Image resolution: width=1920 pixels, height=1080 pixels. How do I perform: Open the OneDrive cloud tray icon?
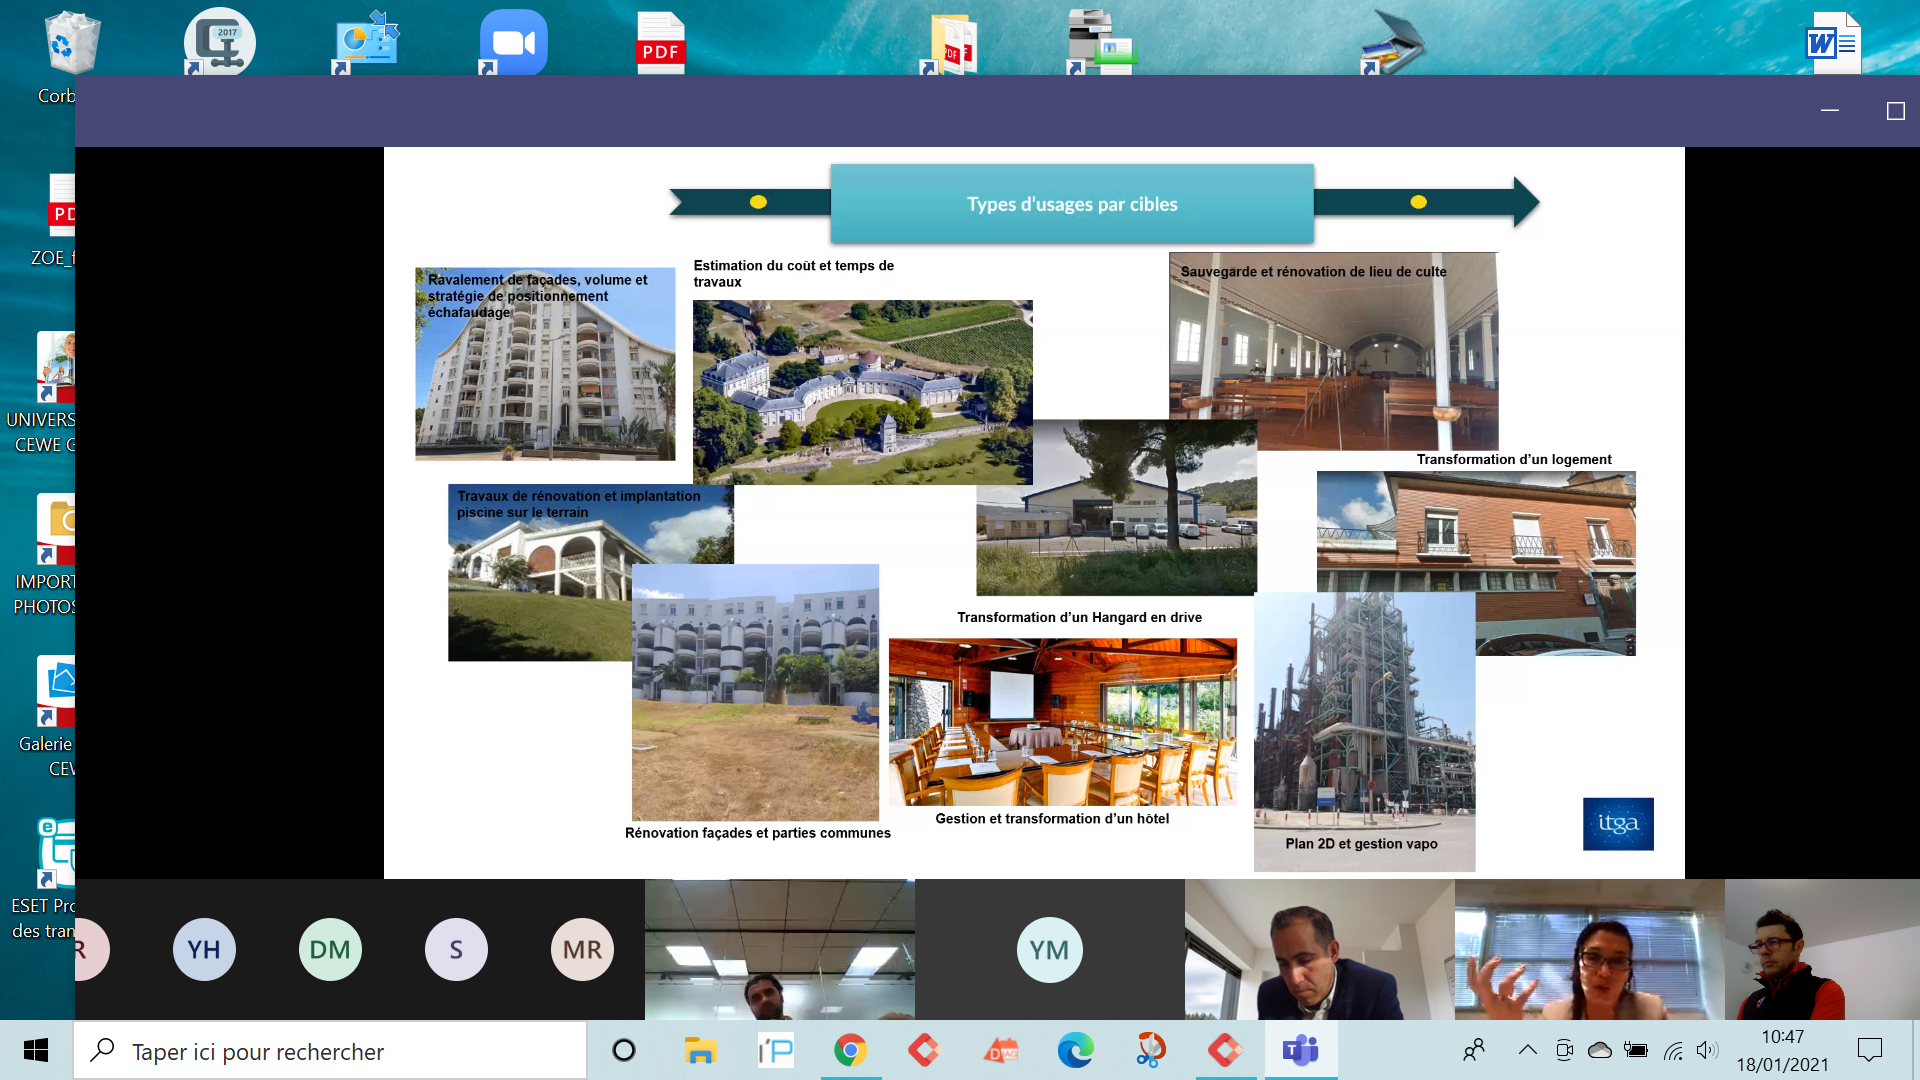1600,1050
